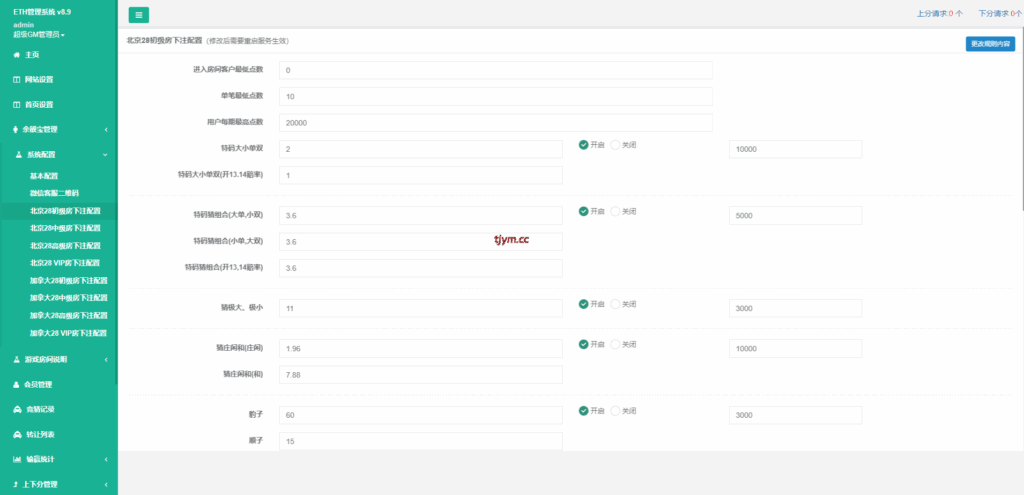Select 开启 radio for 猜极大、极小
The image size is (1024, 495).
coord(583,304)
